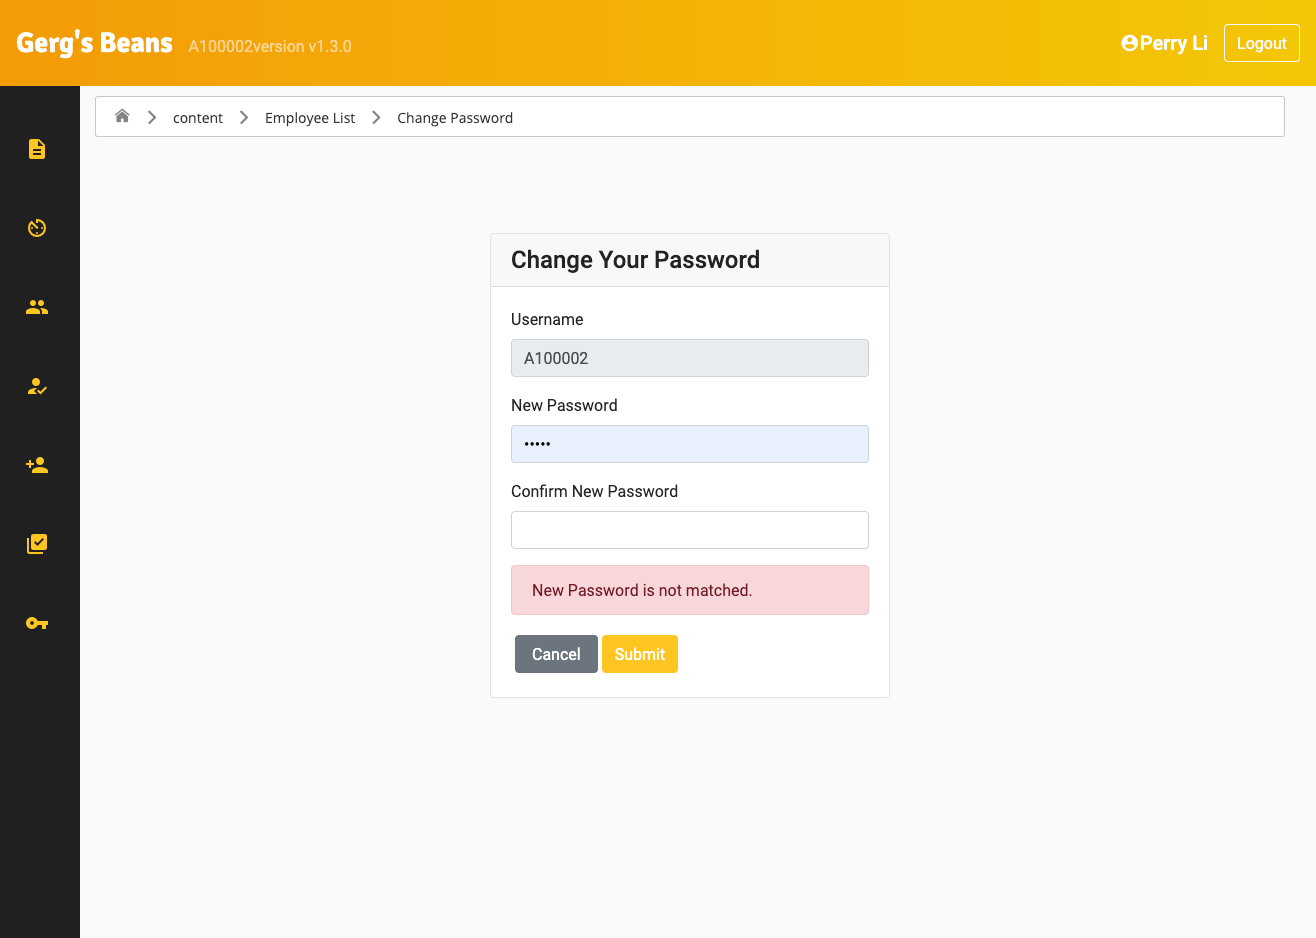Screen dimensions: 1316x938
Task: Click the timer clock icon in sidebar
Action: click(x=37, y=228)
